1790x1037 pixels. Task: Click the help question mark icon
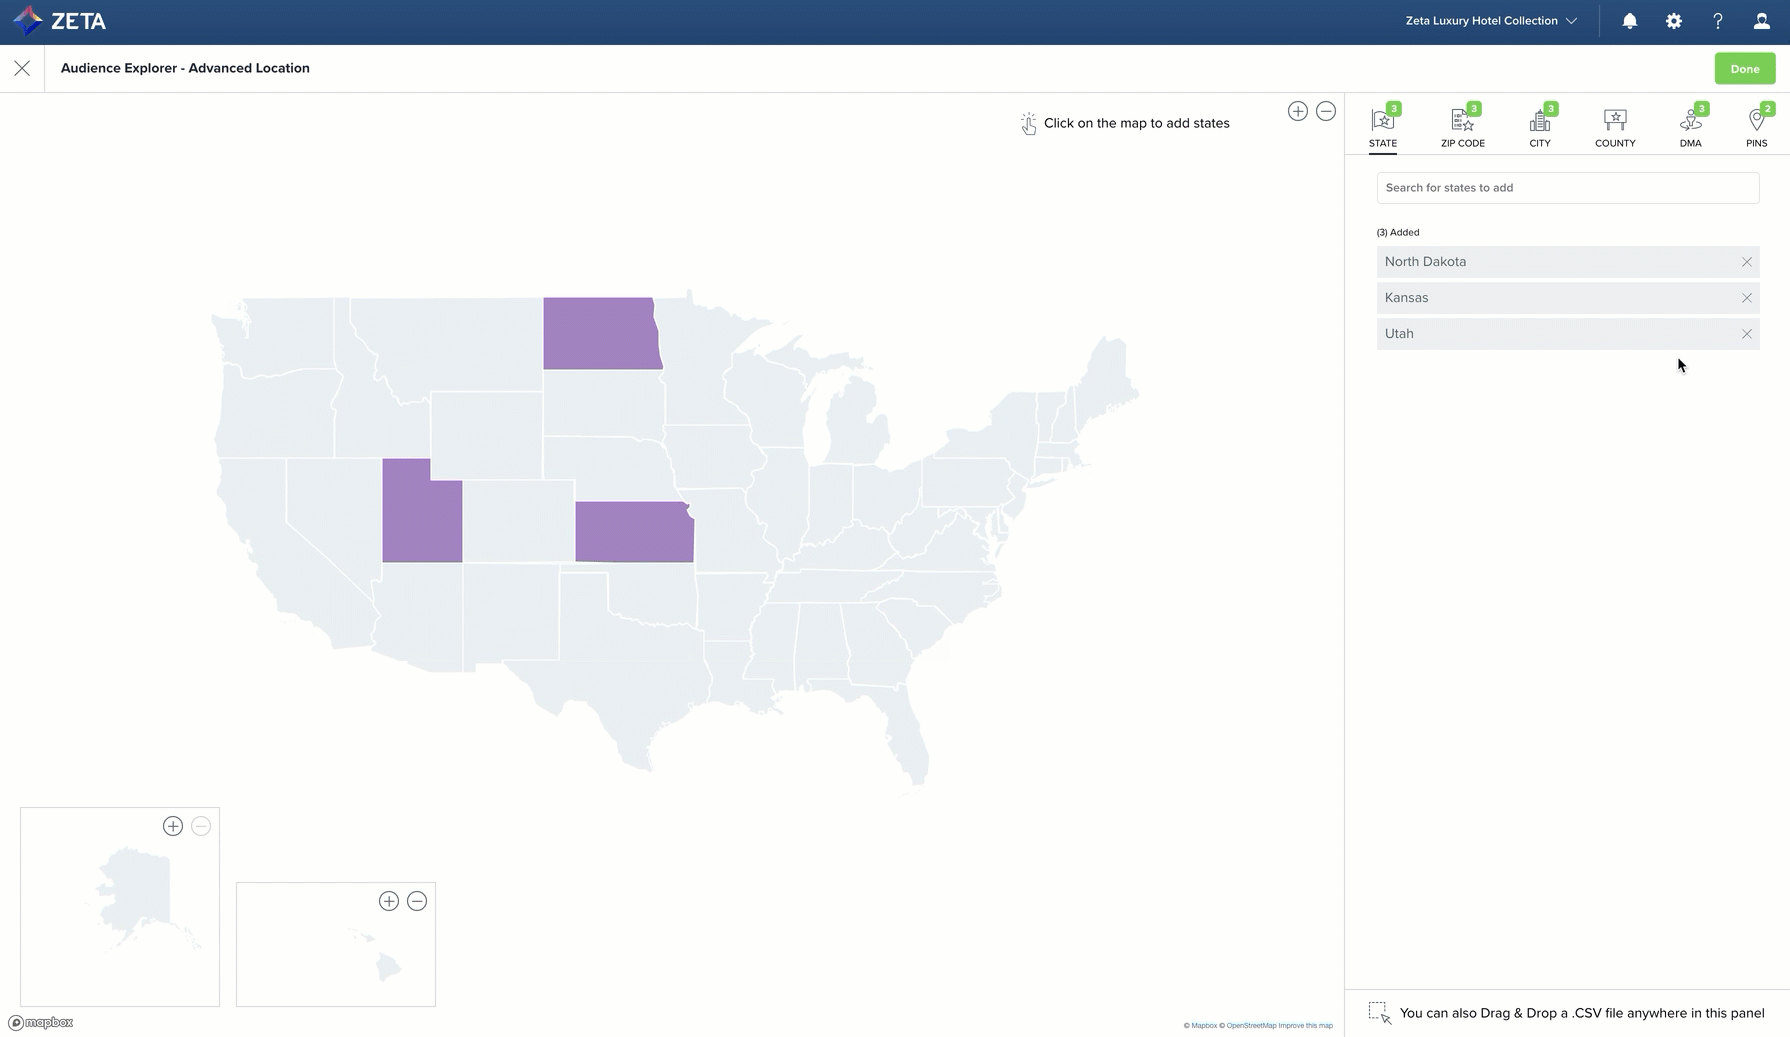[1717, 21]
